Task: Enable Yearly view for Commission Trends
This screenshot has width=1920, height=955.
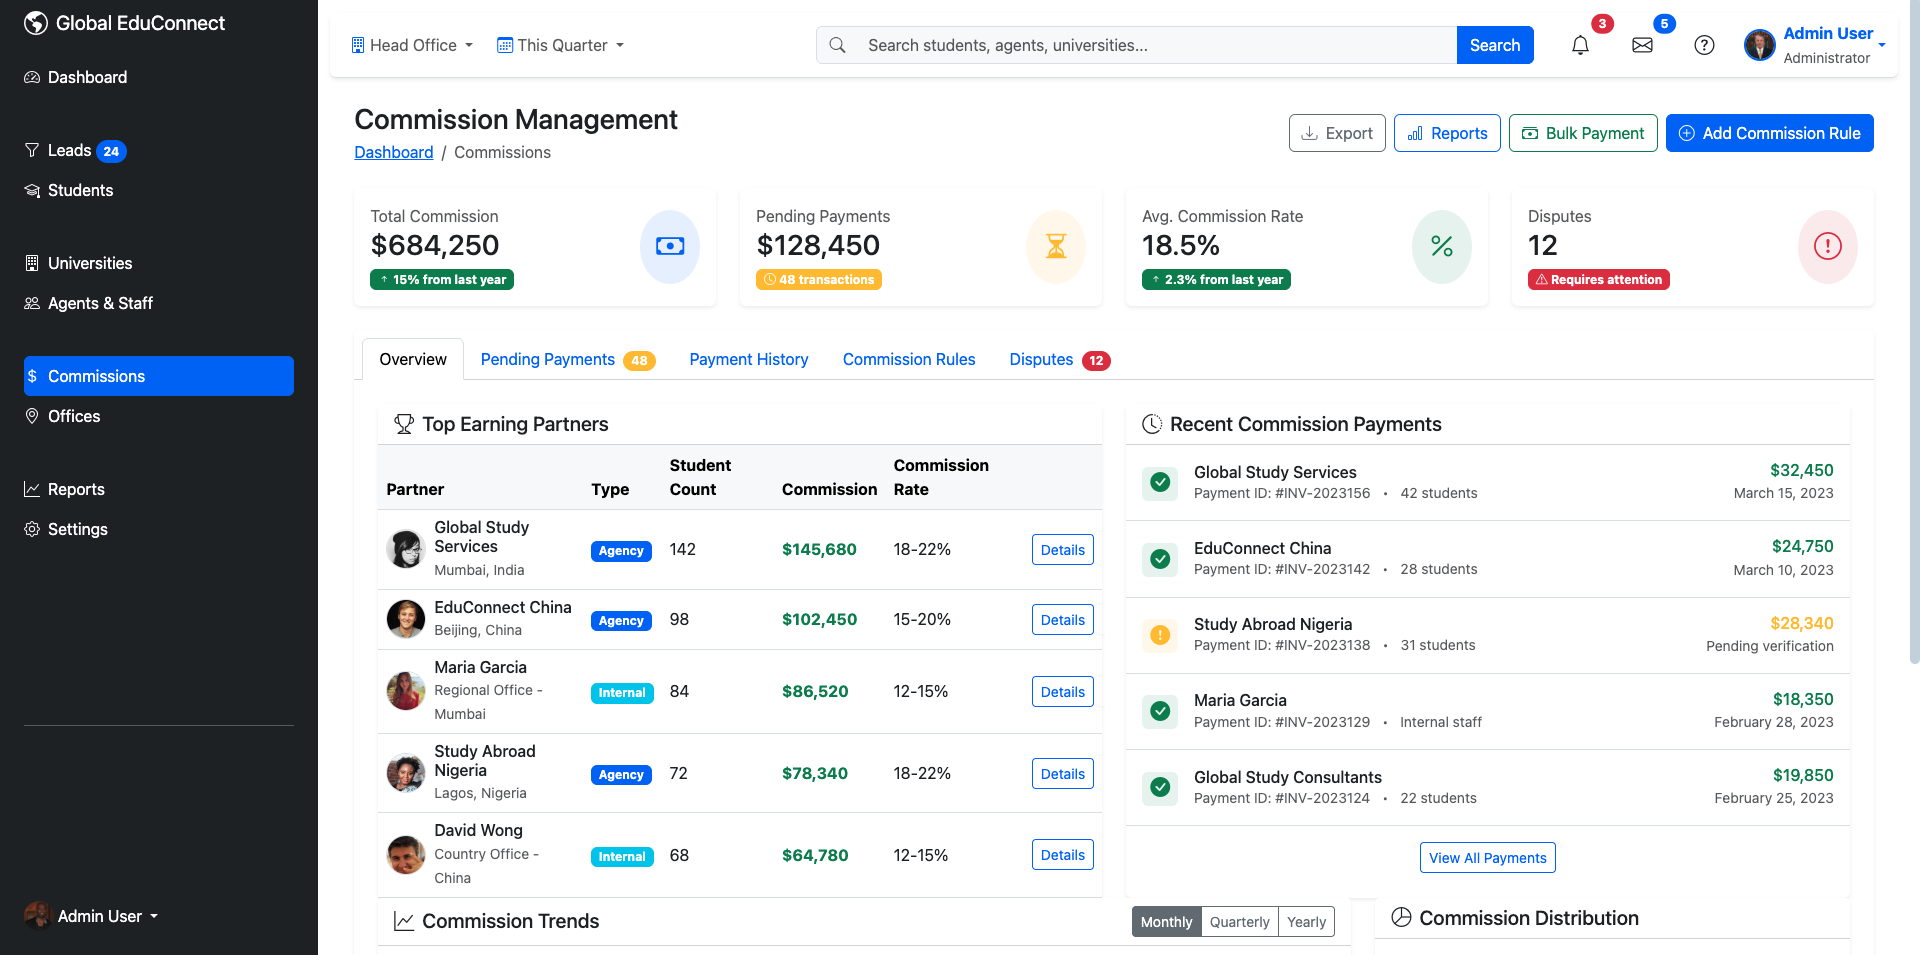Action: (x=1306, y=922)
